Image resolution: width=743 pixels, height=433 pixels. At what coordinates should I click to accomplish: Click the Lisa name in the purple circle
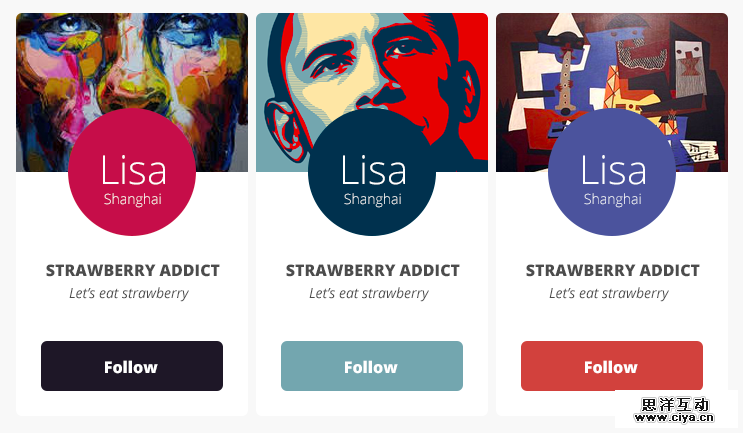tap(614, 170)
